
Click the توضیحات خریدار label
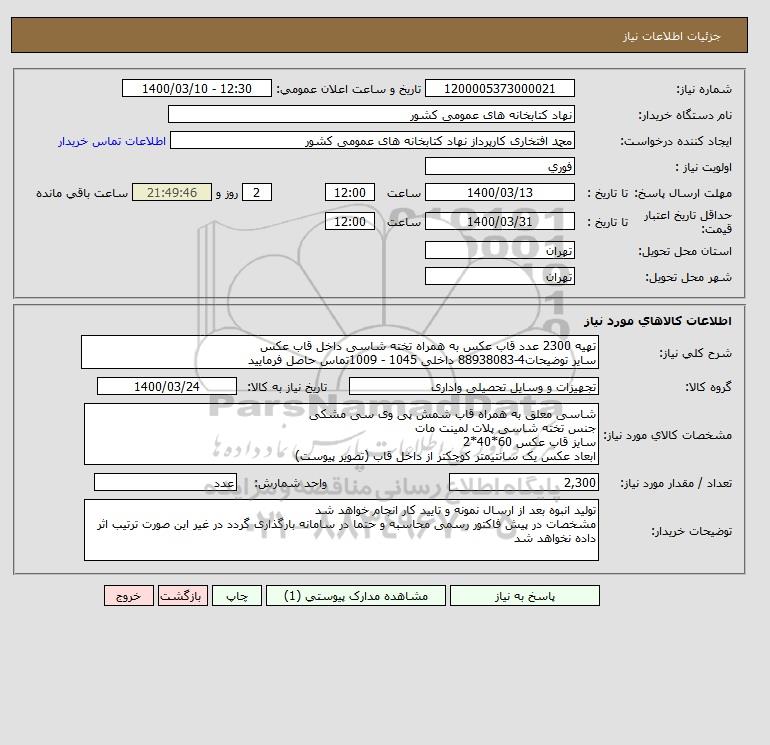coord(691,531)
